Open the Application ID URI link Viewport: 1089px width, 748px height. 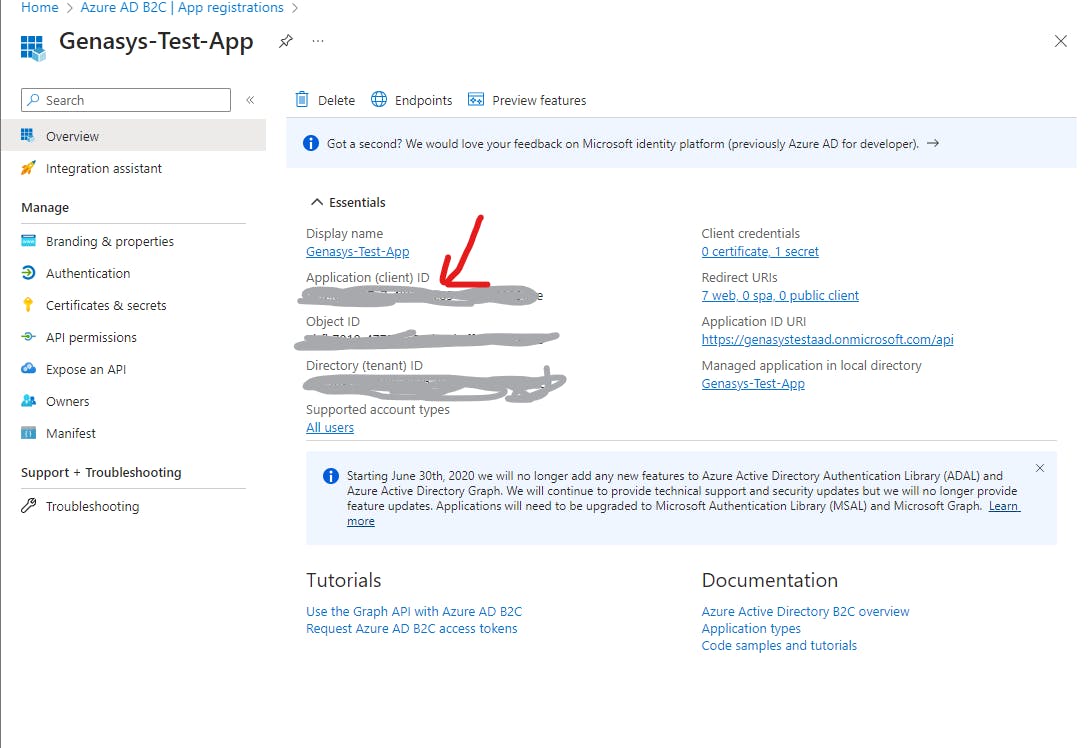pos(827,339)
